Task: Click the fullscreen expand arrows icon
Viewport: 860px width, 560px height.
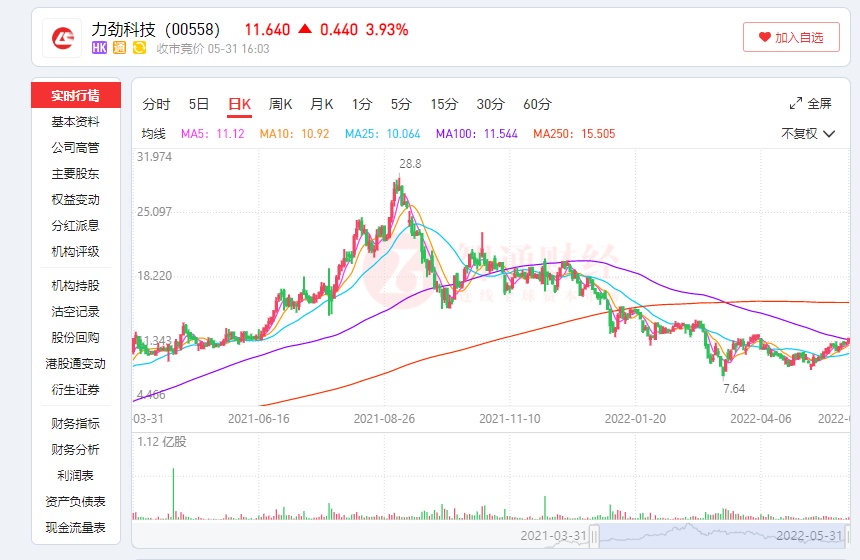Action: point(796,103)
